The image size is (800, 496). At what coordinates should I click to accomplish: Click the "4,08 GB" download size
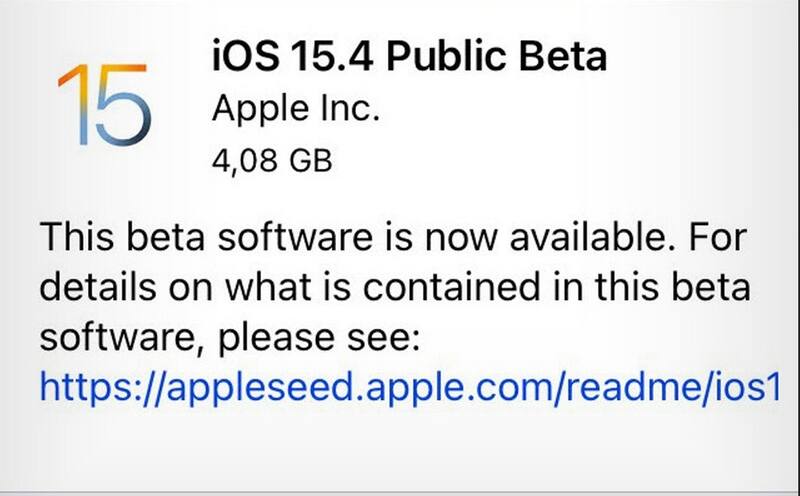[272, 158]
